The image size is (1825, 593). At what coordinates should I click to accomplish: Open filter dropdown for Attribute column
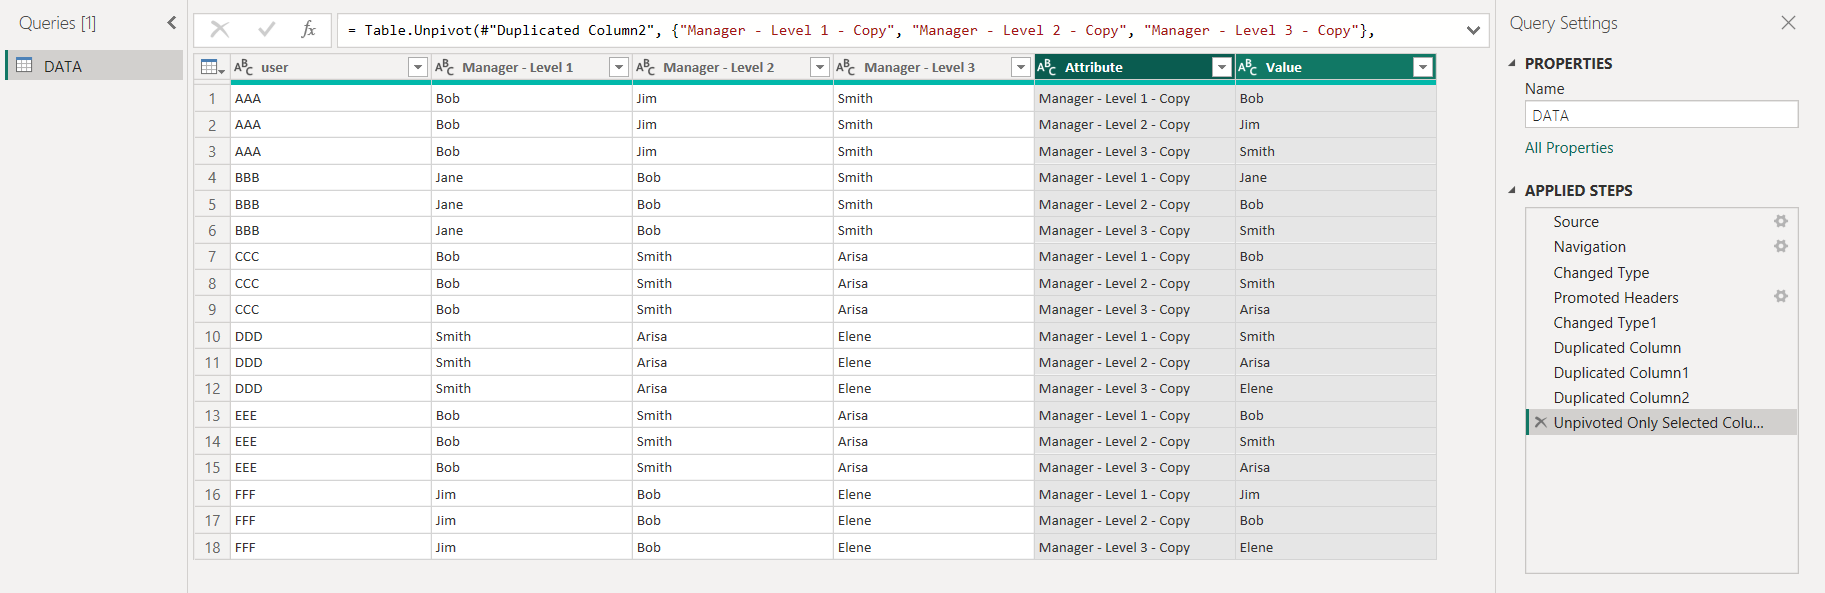pyautogui.click(x=1221, y=67)
